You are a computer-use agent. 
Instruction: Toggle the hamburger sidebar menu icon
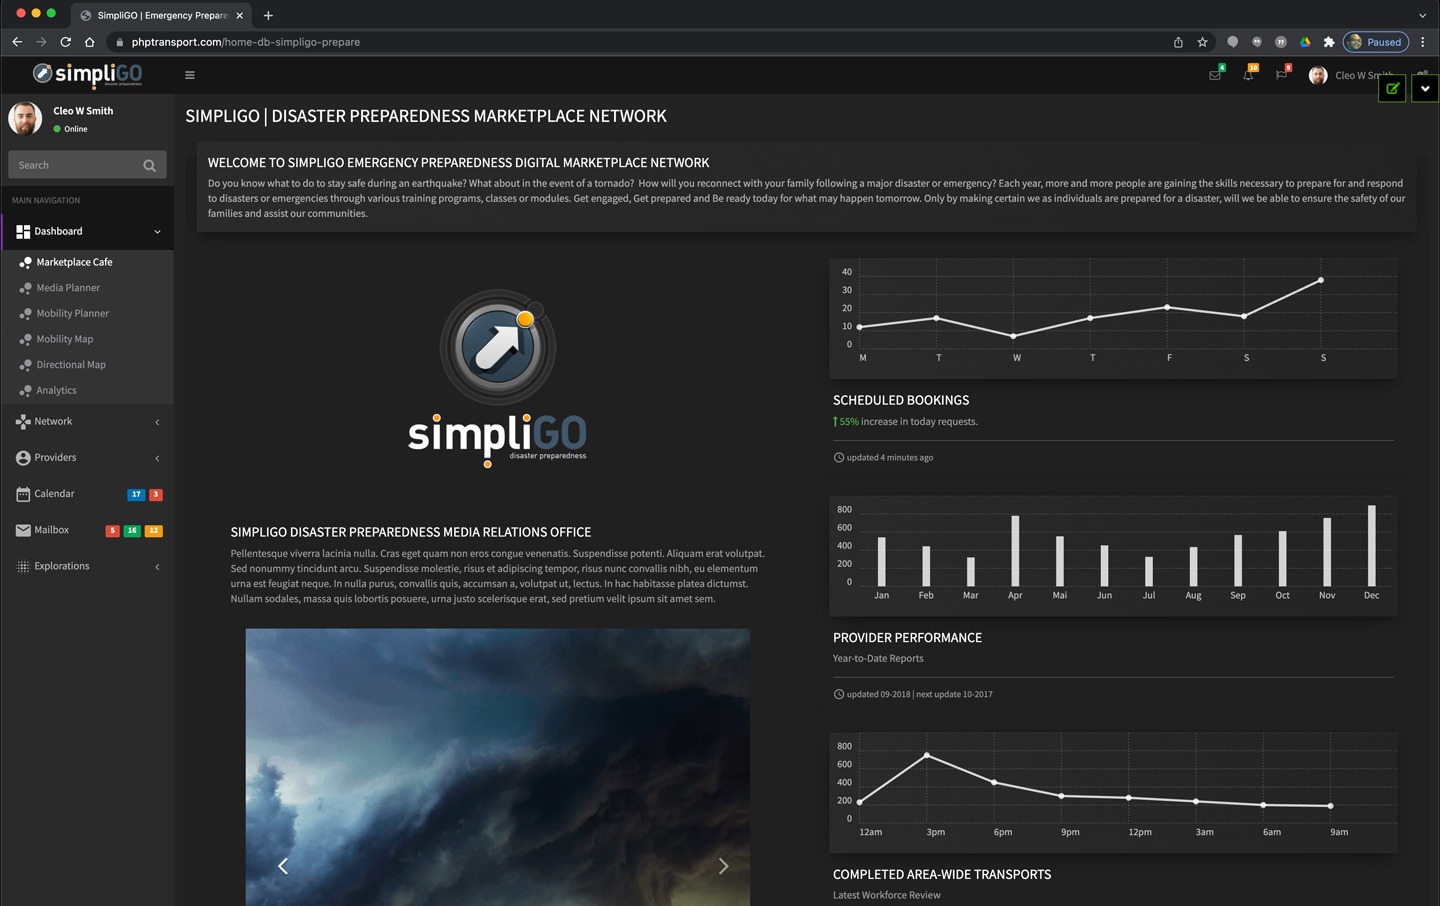click(x=190, y=75)
